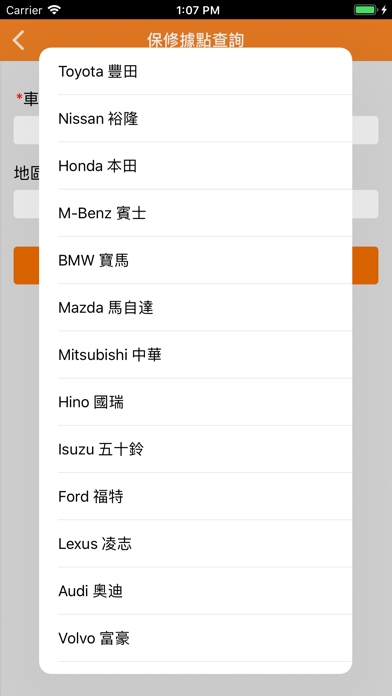Choose BMW 寶馬 from brands
The width and height of the screenshot is (392, 696).
click(x=195, y=261)
